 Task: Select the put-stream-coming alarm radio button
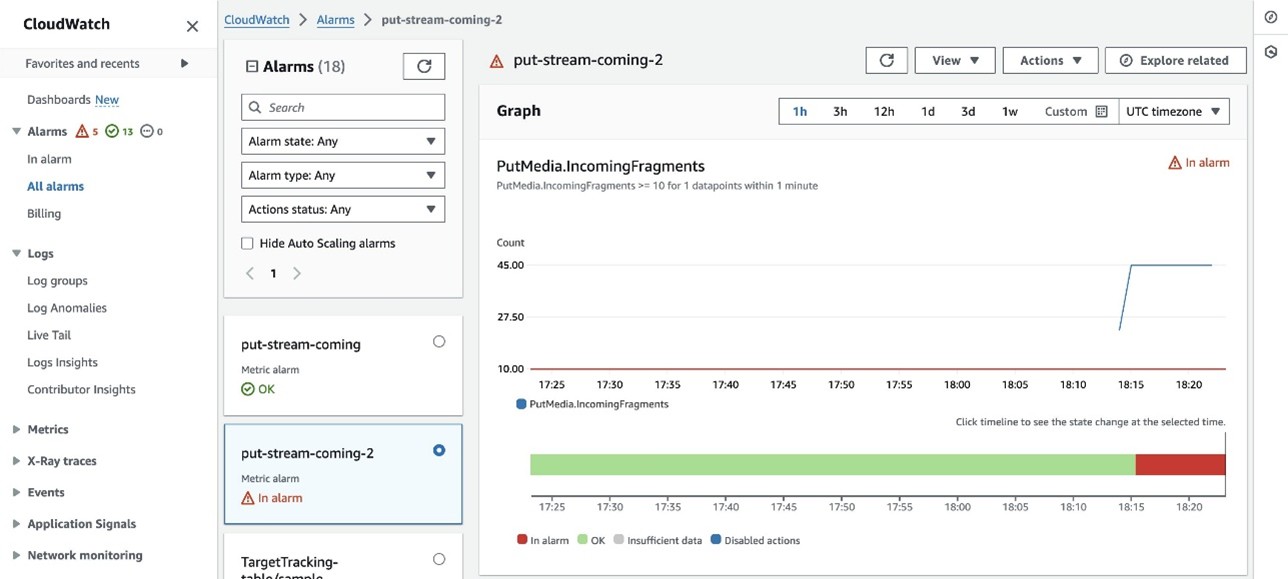click(439, 342)
